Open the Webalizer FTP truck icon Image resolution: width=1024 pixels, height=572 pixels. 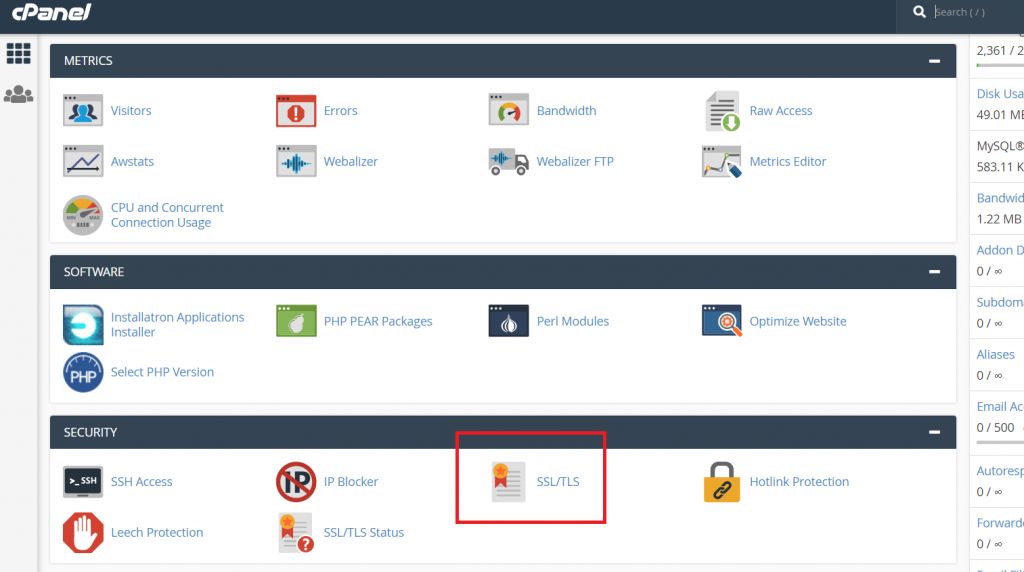(509, 161)
